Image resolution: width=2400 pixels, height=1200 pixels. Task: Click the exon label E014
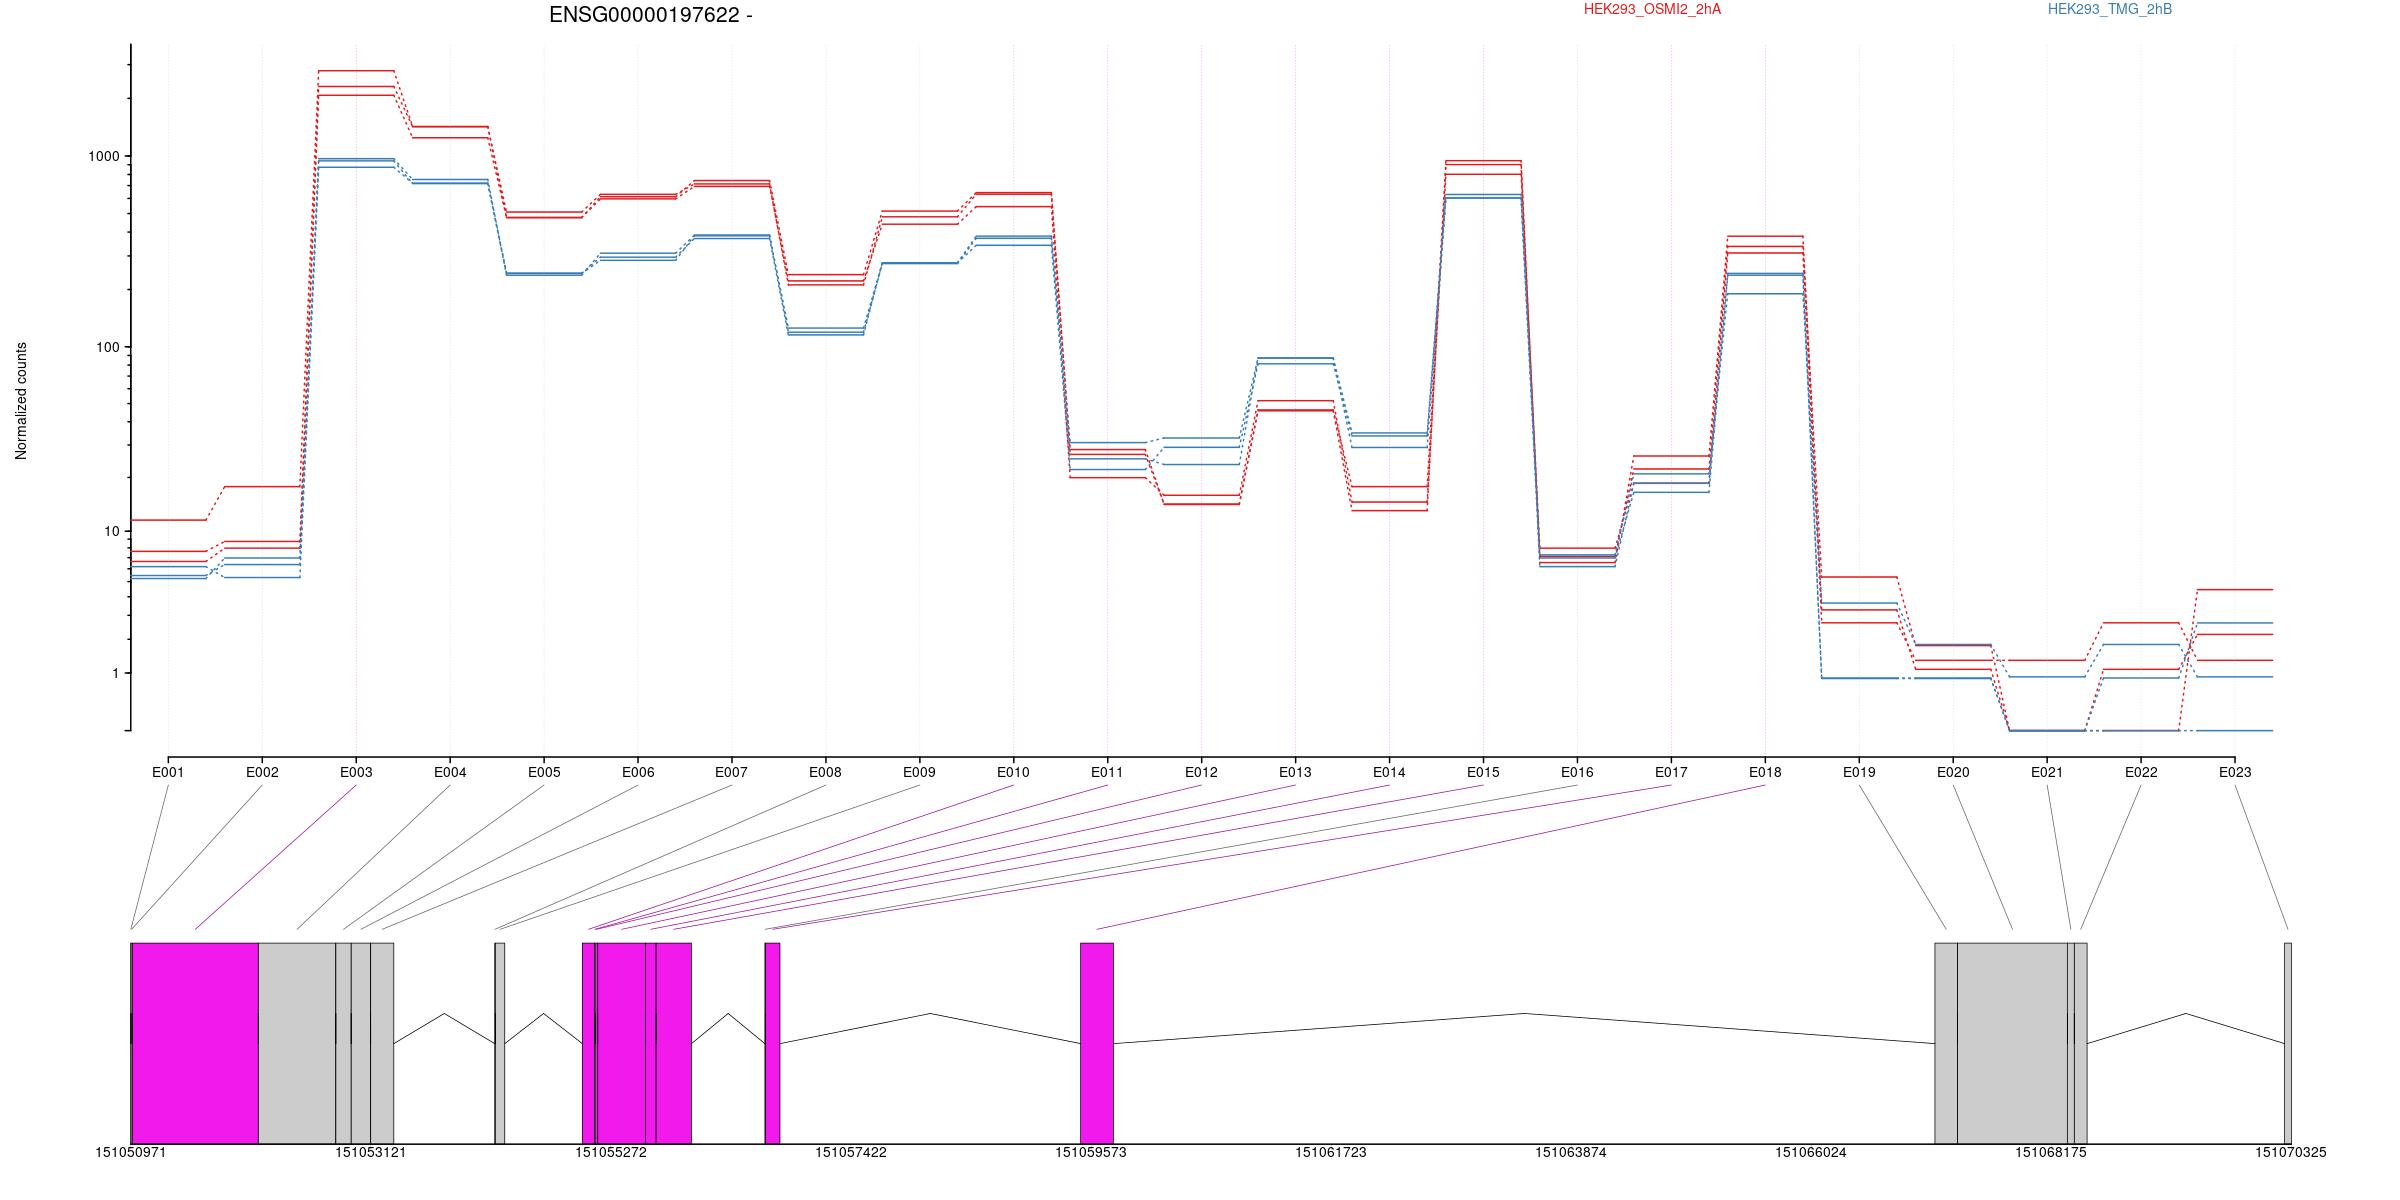(x=1389, y=772)
